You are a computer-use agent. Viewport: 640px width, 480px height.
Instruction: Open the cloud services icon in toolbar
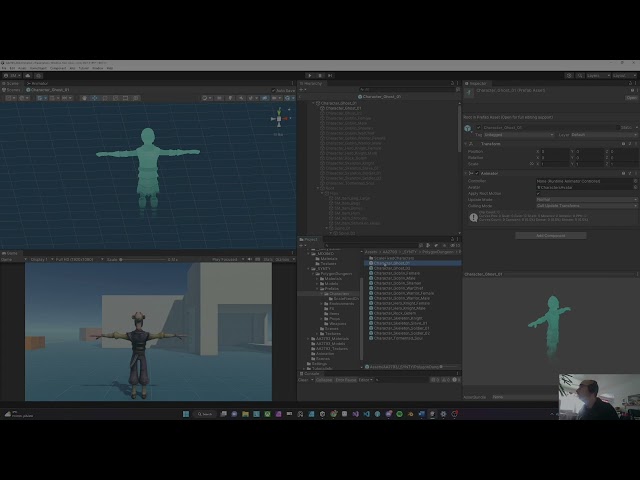pyautogui.click(x=28, y=76)
